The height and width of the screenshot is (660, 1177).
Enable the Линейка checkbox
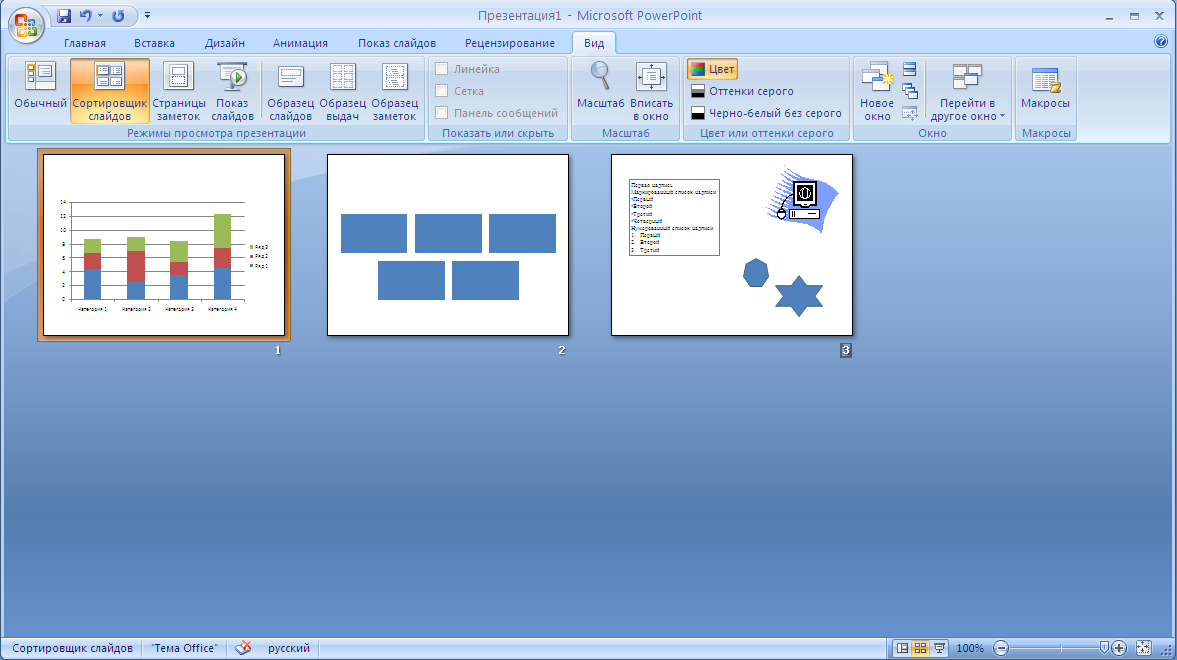tap(441, 69)
